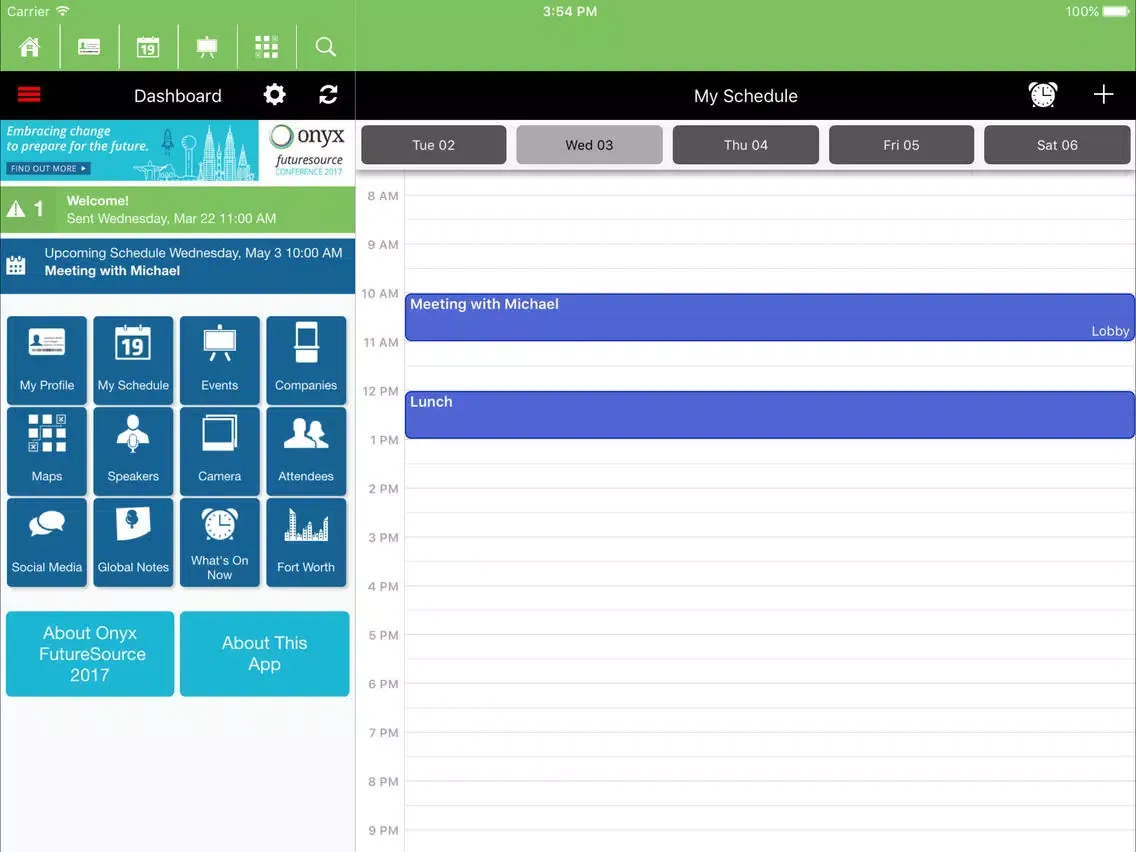Open My Profile tile

(x=47, y=360)
